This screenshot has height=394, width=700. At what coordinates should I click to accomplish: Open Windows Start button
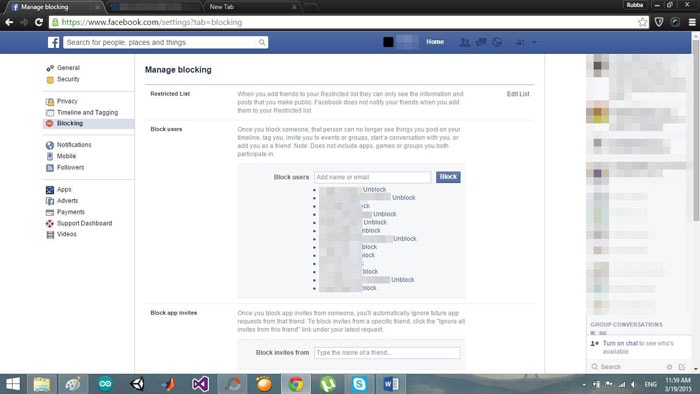pos(13,384)
